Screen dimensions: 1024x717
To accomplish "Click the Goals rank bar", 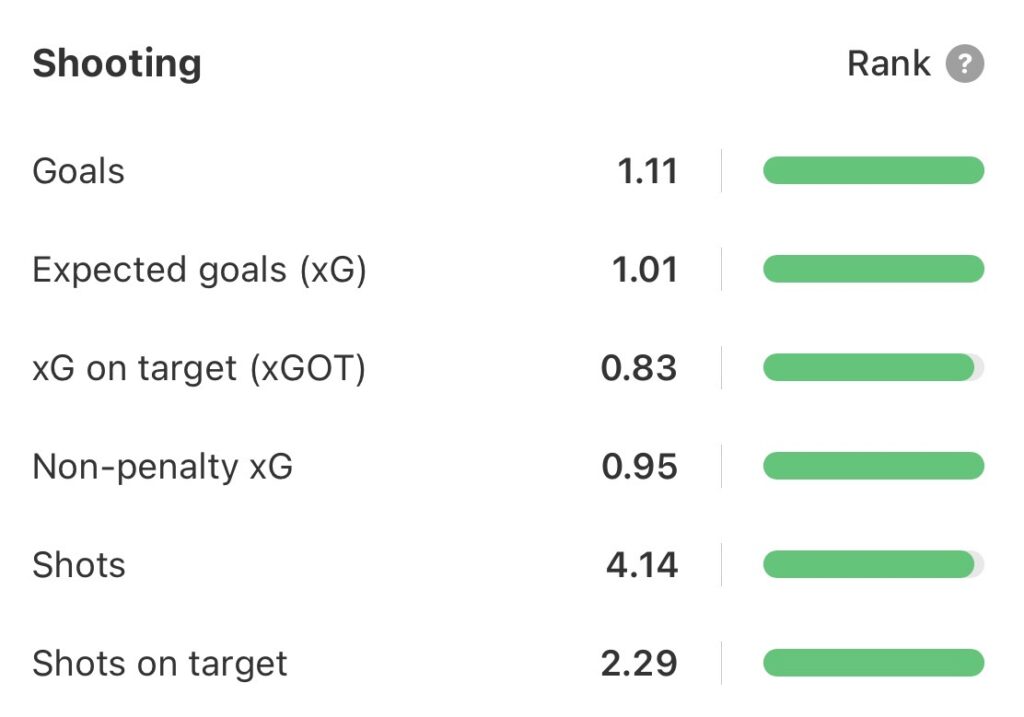I will 873,171.
